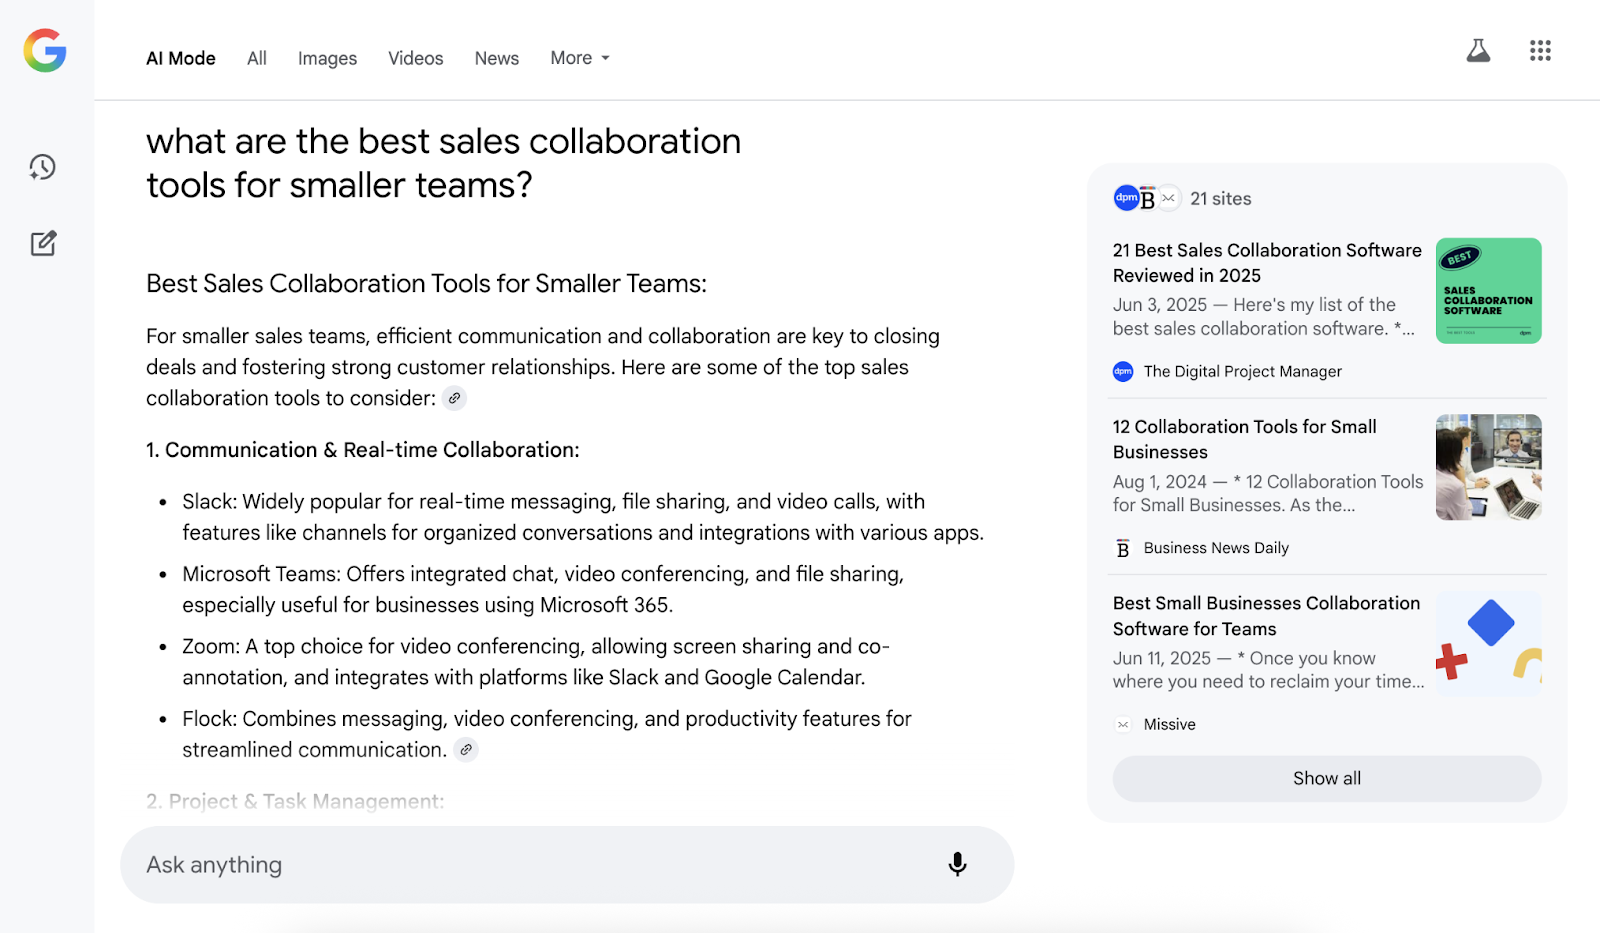Open AI Mode history icon
1600x933 pixels.
point(43,167)
